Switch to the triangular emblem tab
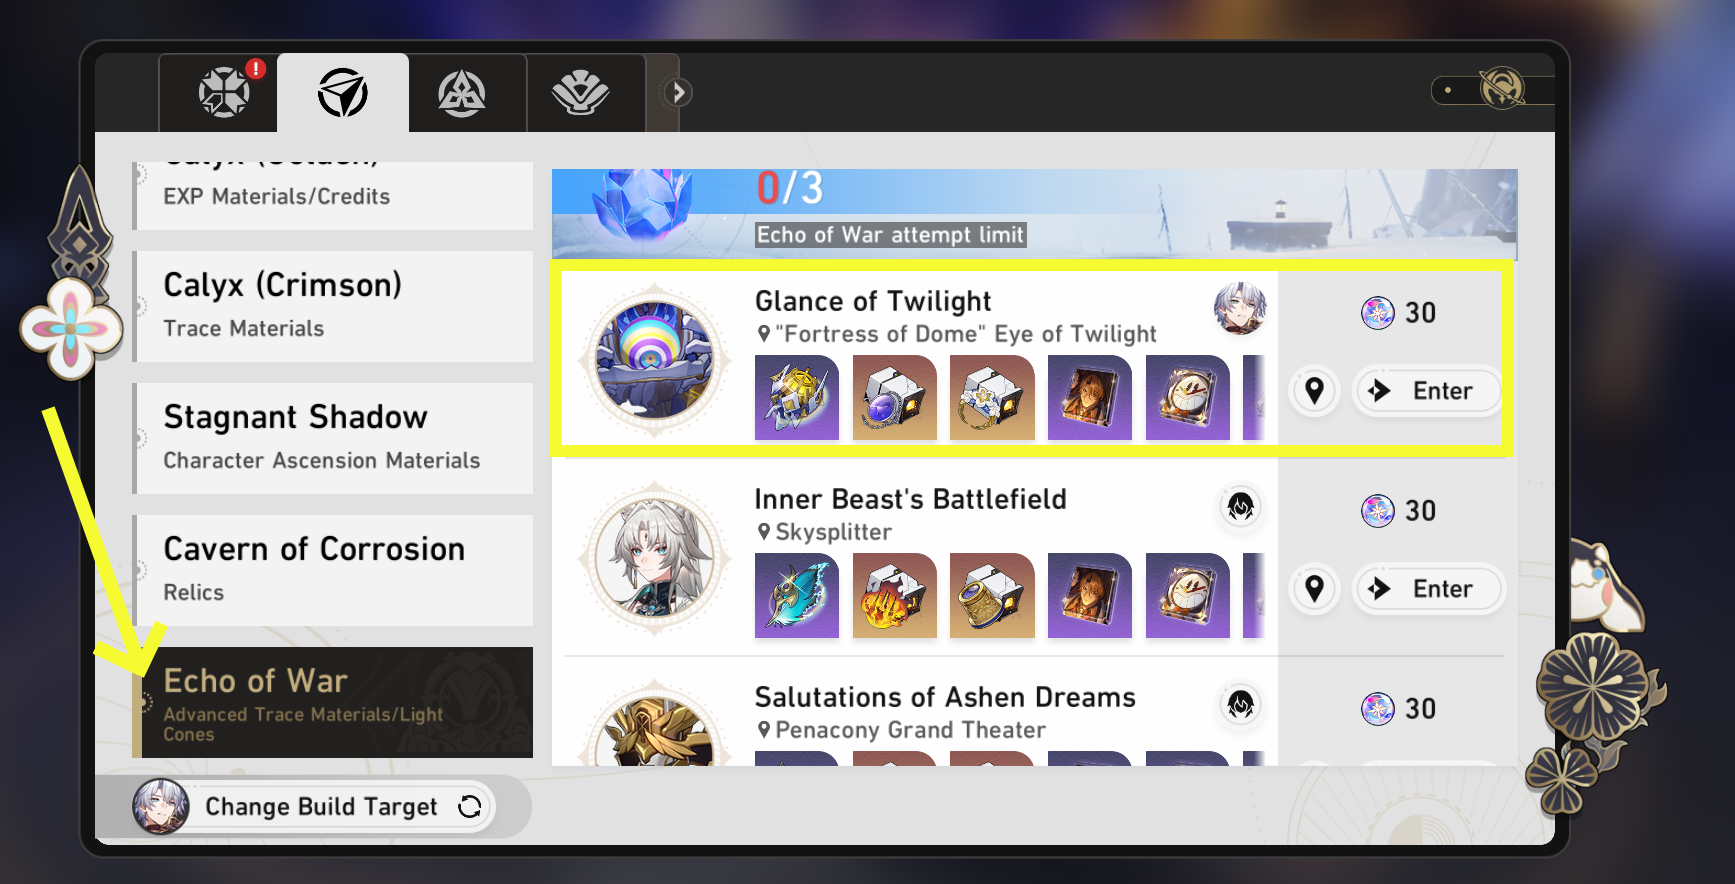 tap(462, 93)
